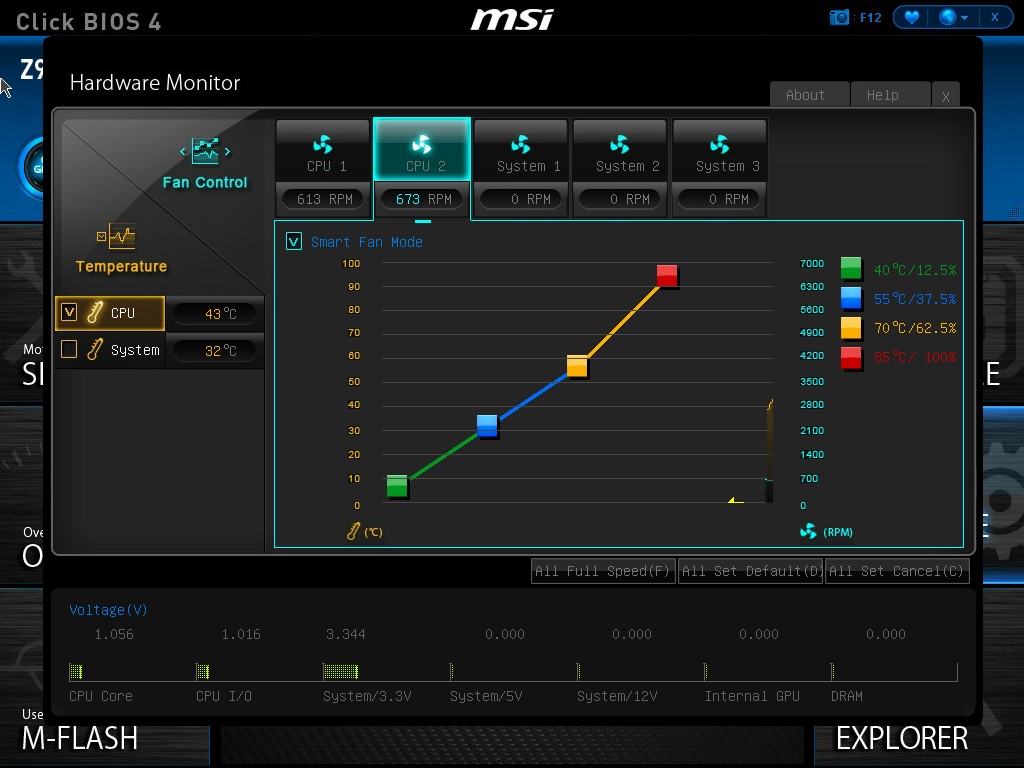
Task: Enable the System temperature checkbox
Action: [x=69, y=350]
